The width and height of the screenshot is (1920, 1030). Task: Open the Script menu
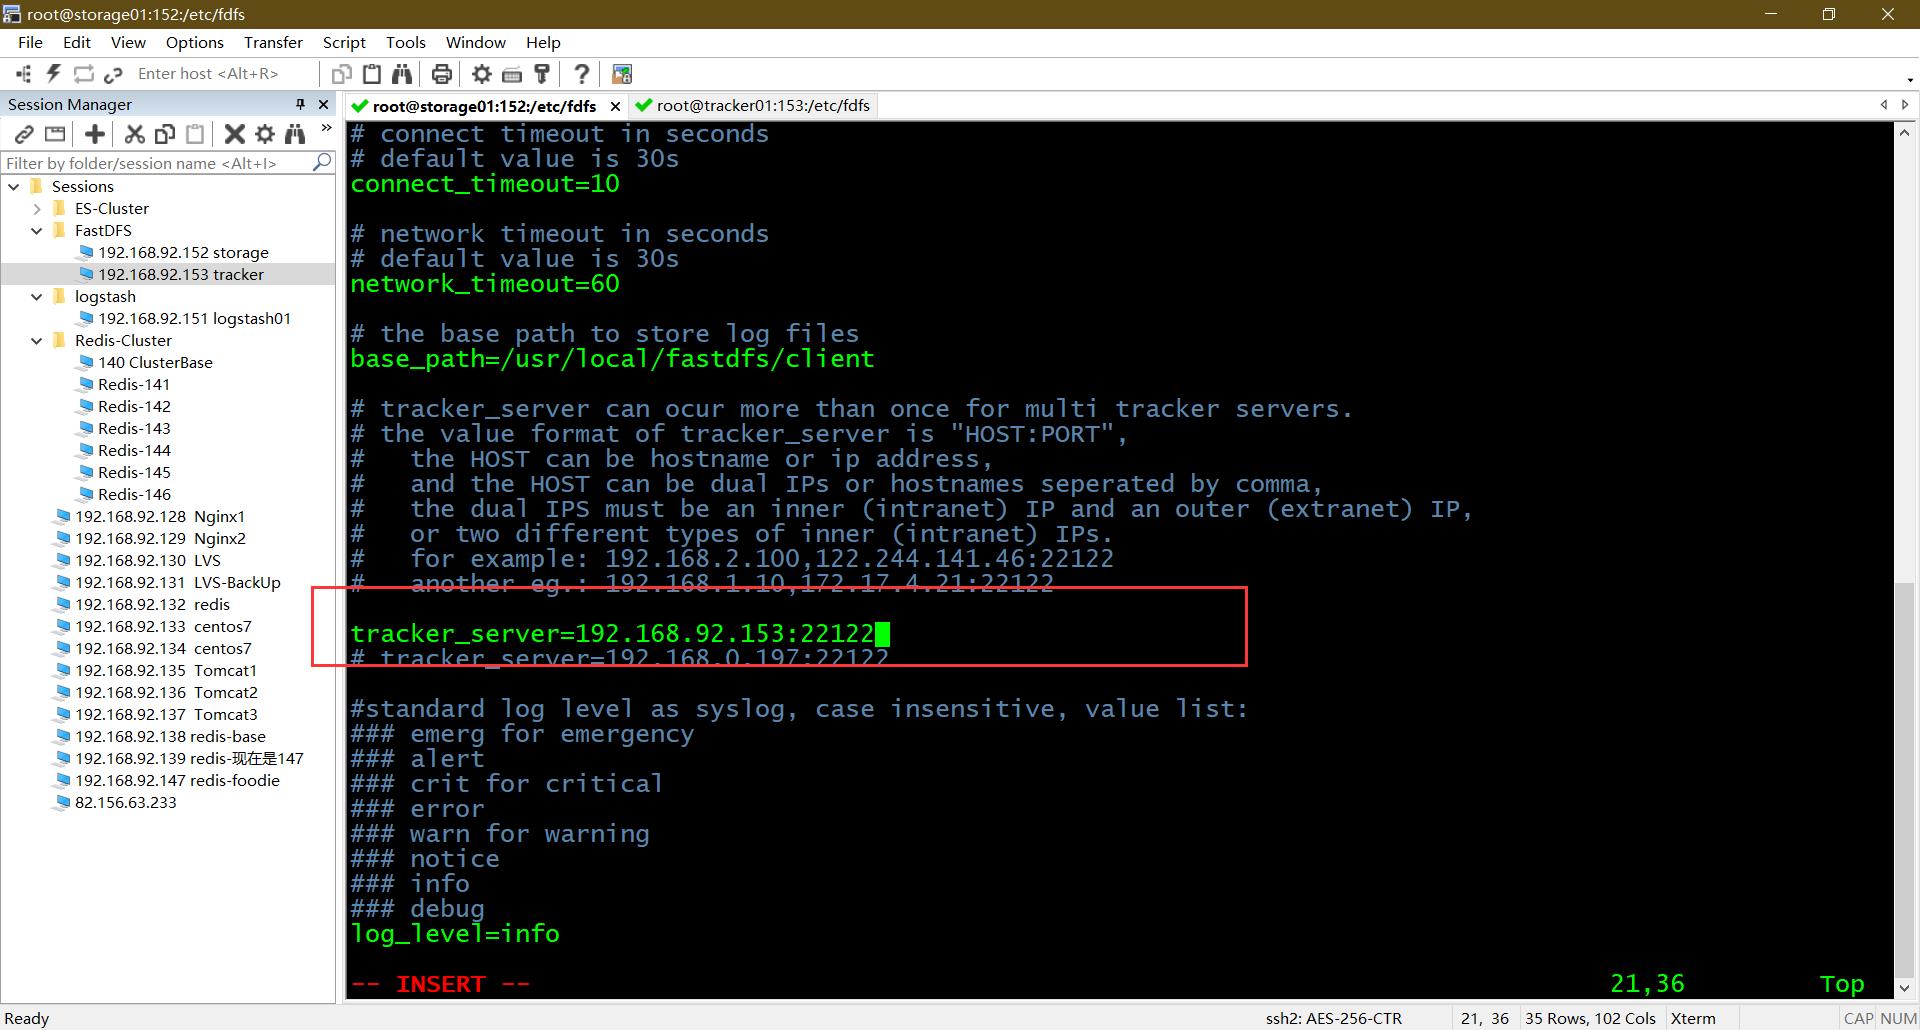click(x=344, y=42)
